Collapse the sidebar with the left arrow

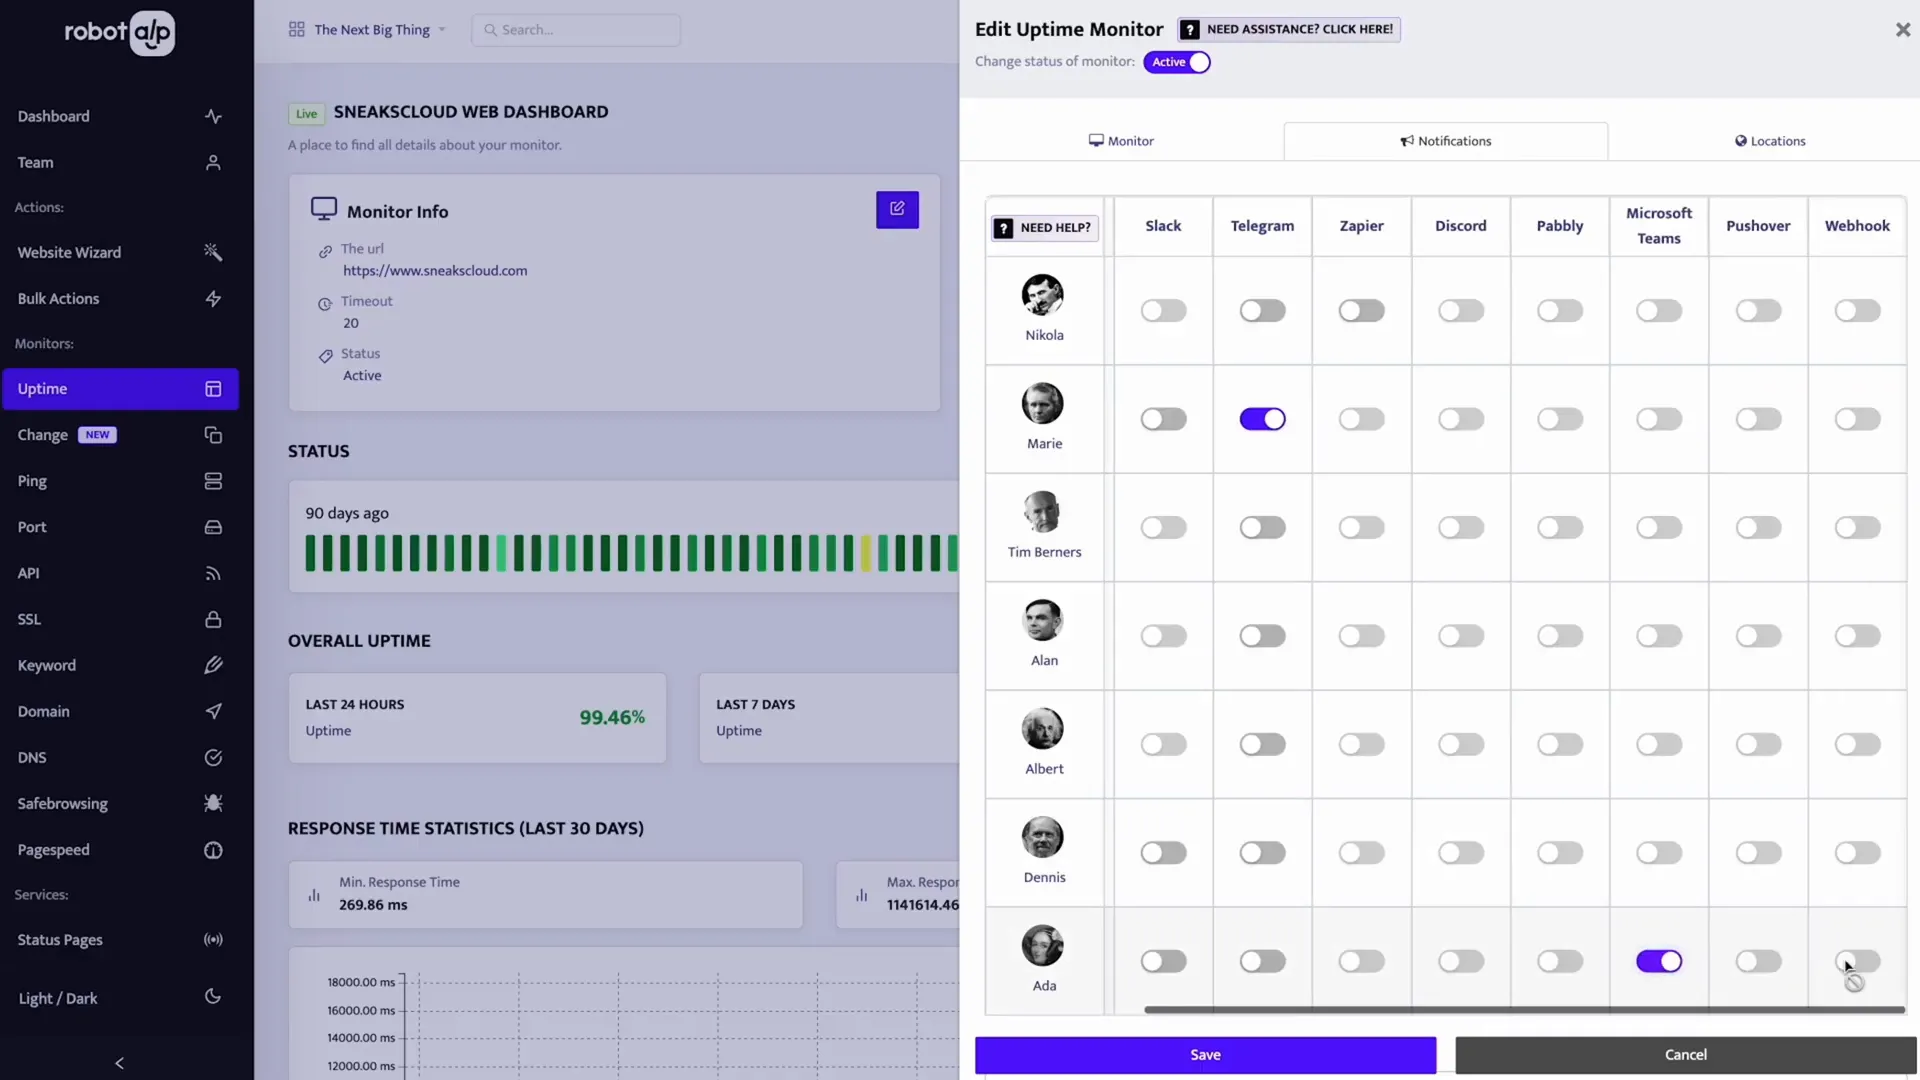[x=119, y=1063]
